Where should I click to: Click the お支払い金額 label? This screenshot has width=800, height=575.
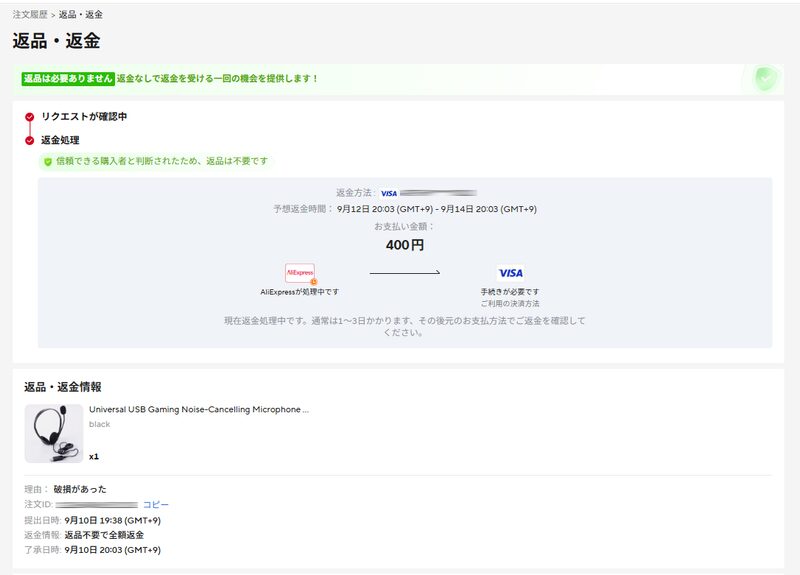pos(404,227)
